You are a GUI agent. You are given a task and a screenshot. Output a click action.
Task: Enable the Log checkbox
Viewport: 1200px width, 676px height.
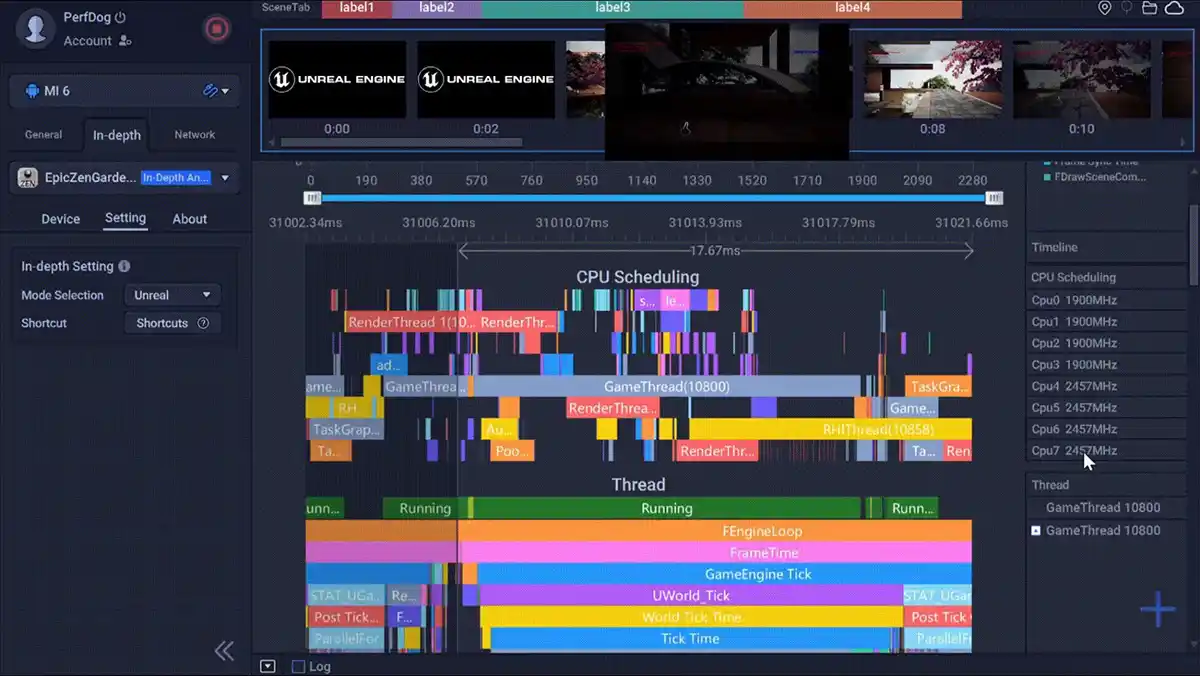(x=298, y=666)
